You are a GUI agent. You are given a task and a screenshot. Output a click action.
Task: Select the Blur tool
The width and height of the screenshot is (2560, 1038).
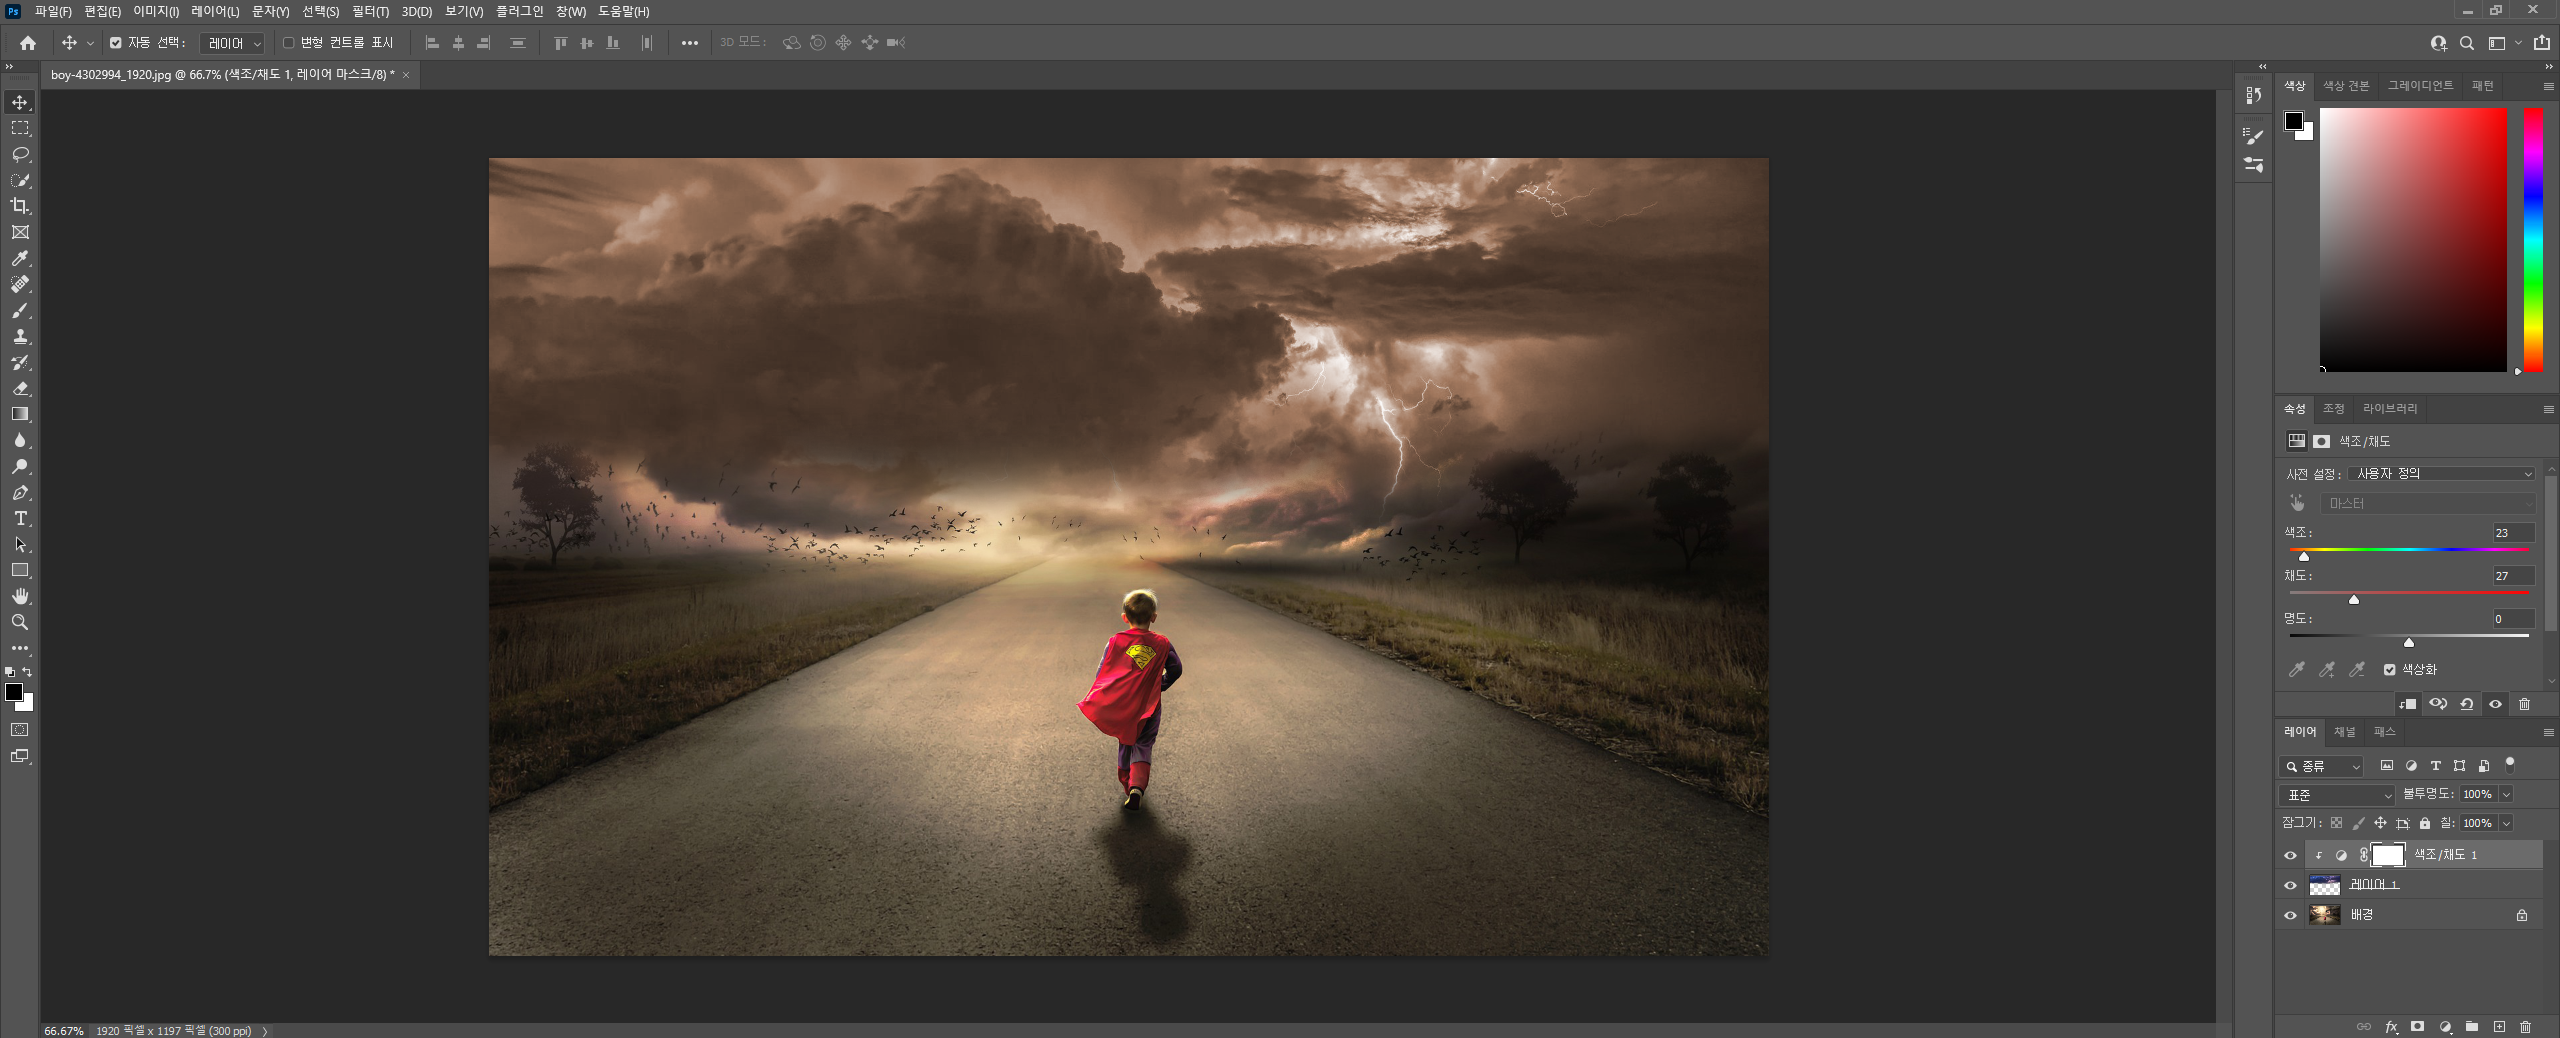(20, 440)
